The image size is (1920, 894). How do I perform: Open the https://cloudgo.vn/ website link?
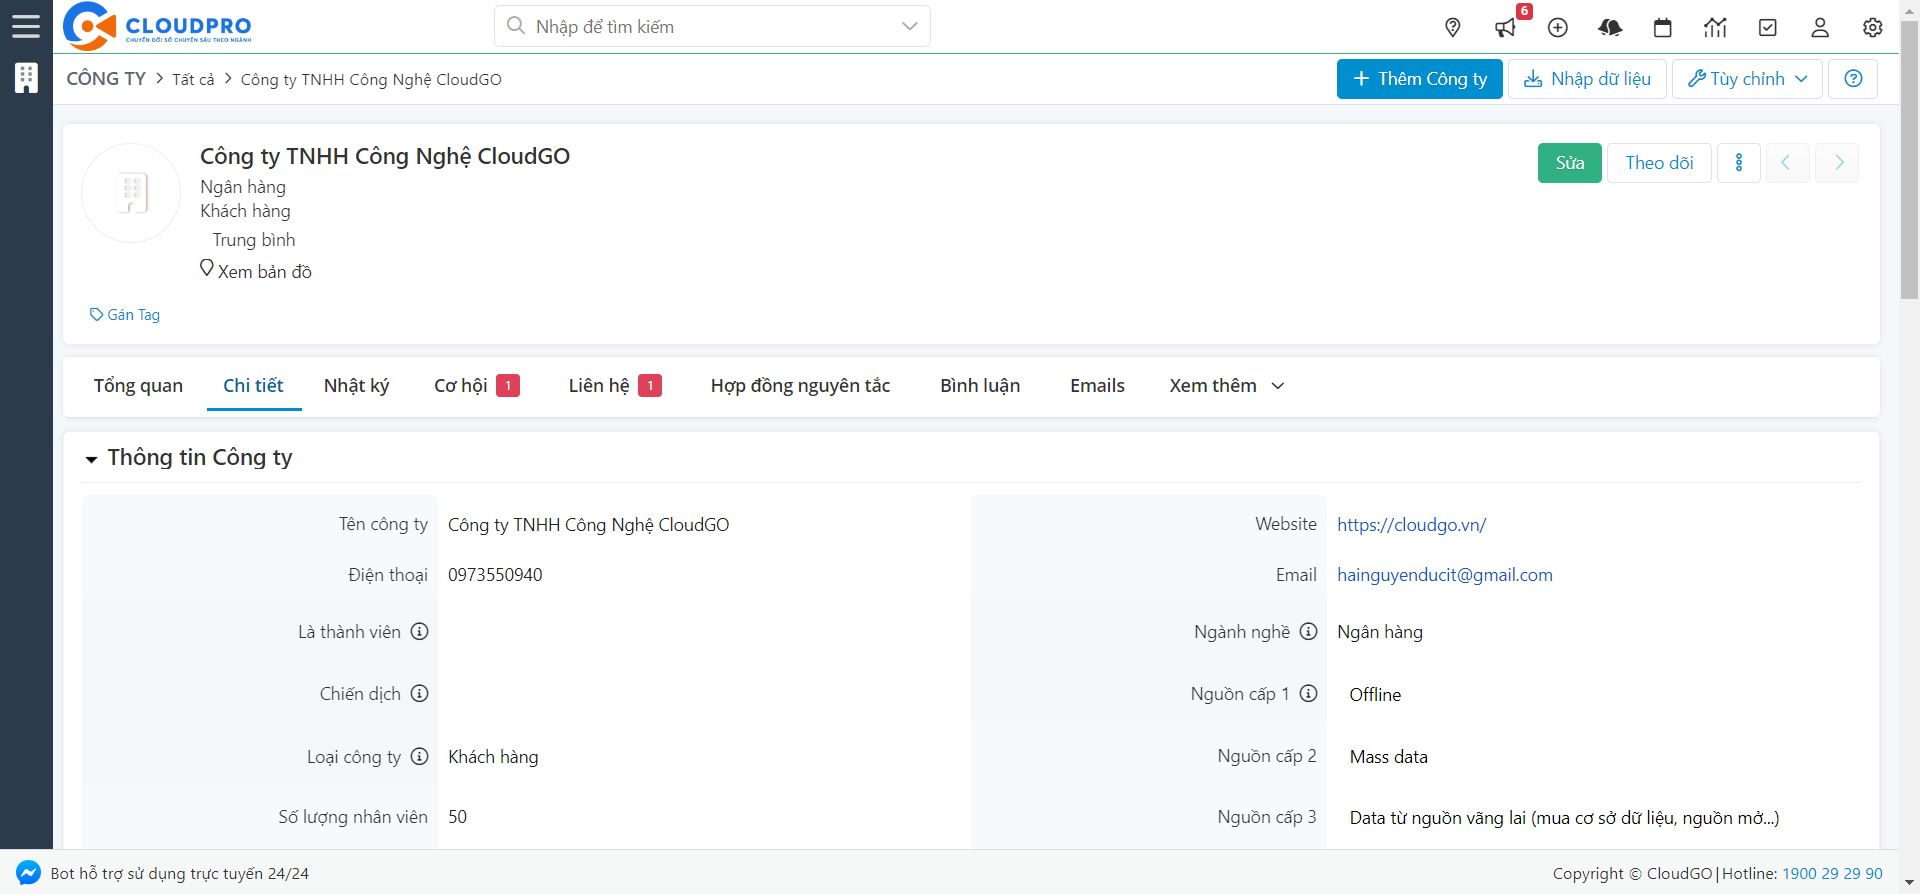click(1411, 525)
